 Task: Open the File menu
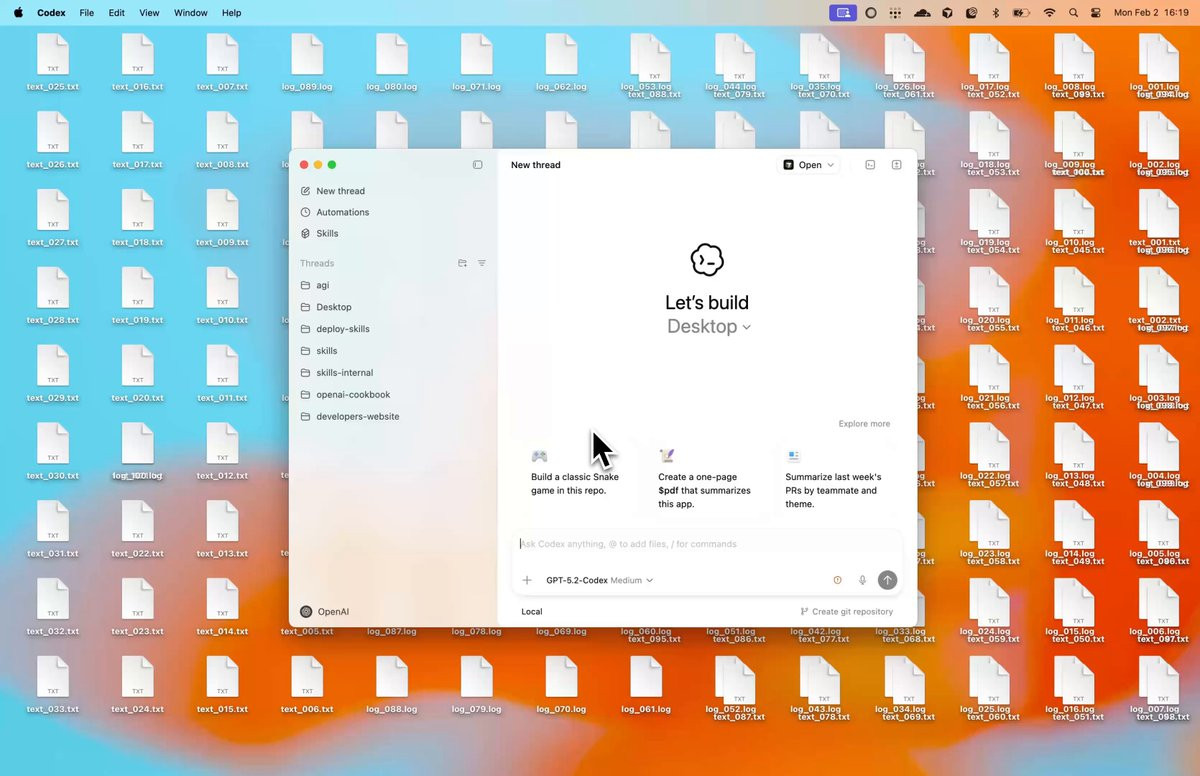[87, 13]
